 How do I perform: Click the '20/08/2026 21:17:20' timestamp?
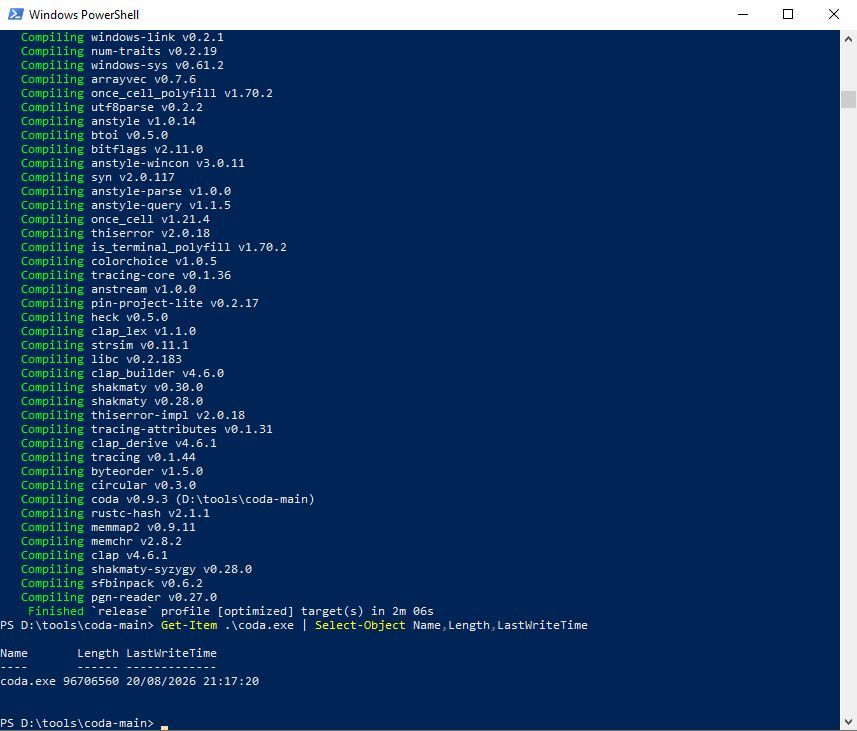192,681
